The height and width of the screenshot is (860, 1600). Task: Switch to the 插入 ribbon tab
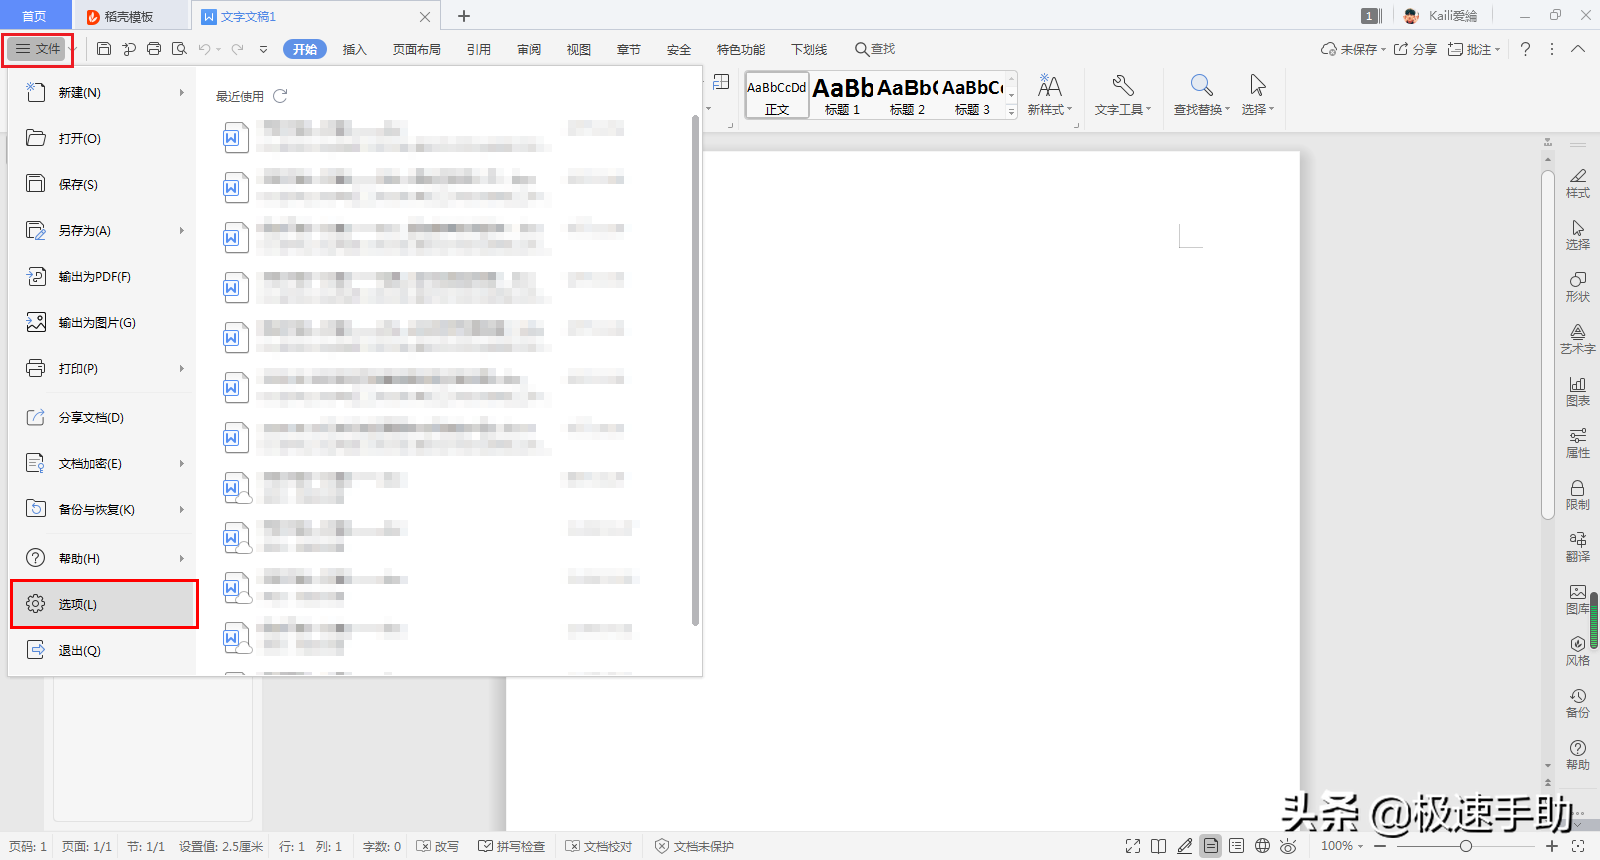355,49
